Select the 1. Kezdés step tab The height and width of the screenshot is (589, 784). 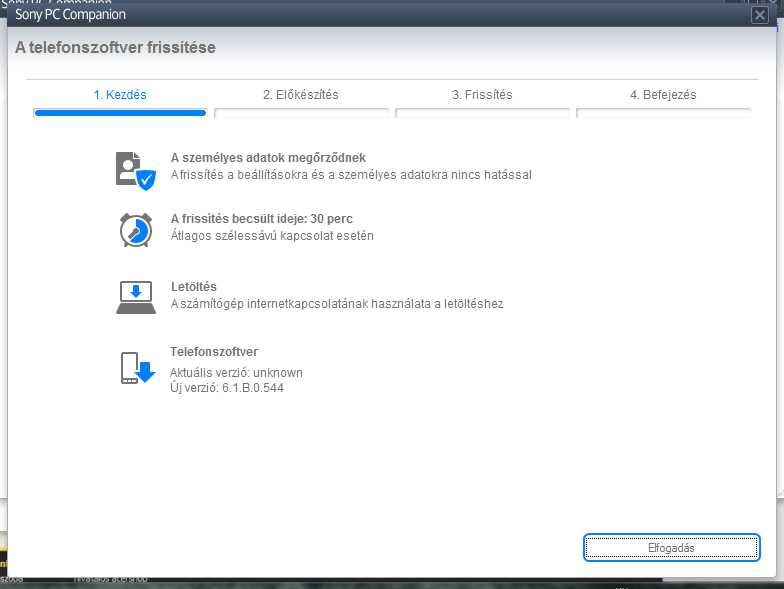coord(120,94)
